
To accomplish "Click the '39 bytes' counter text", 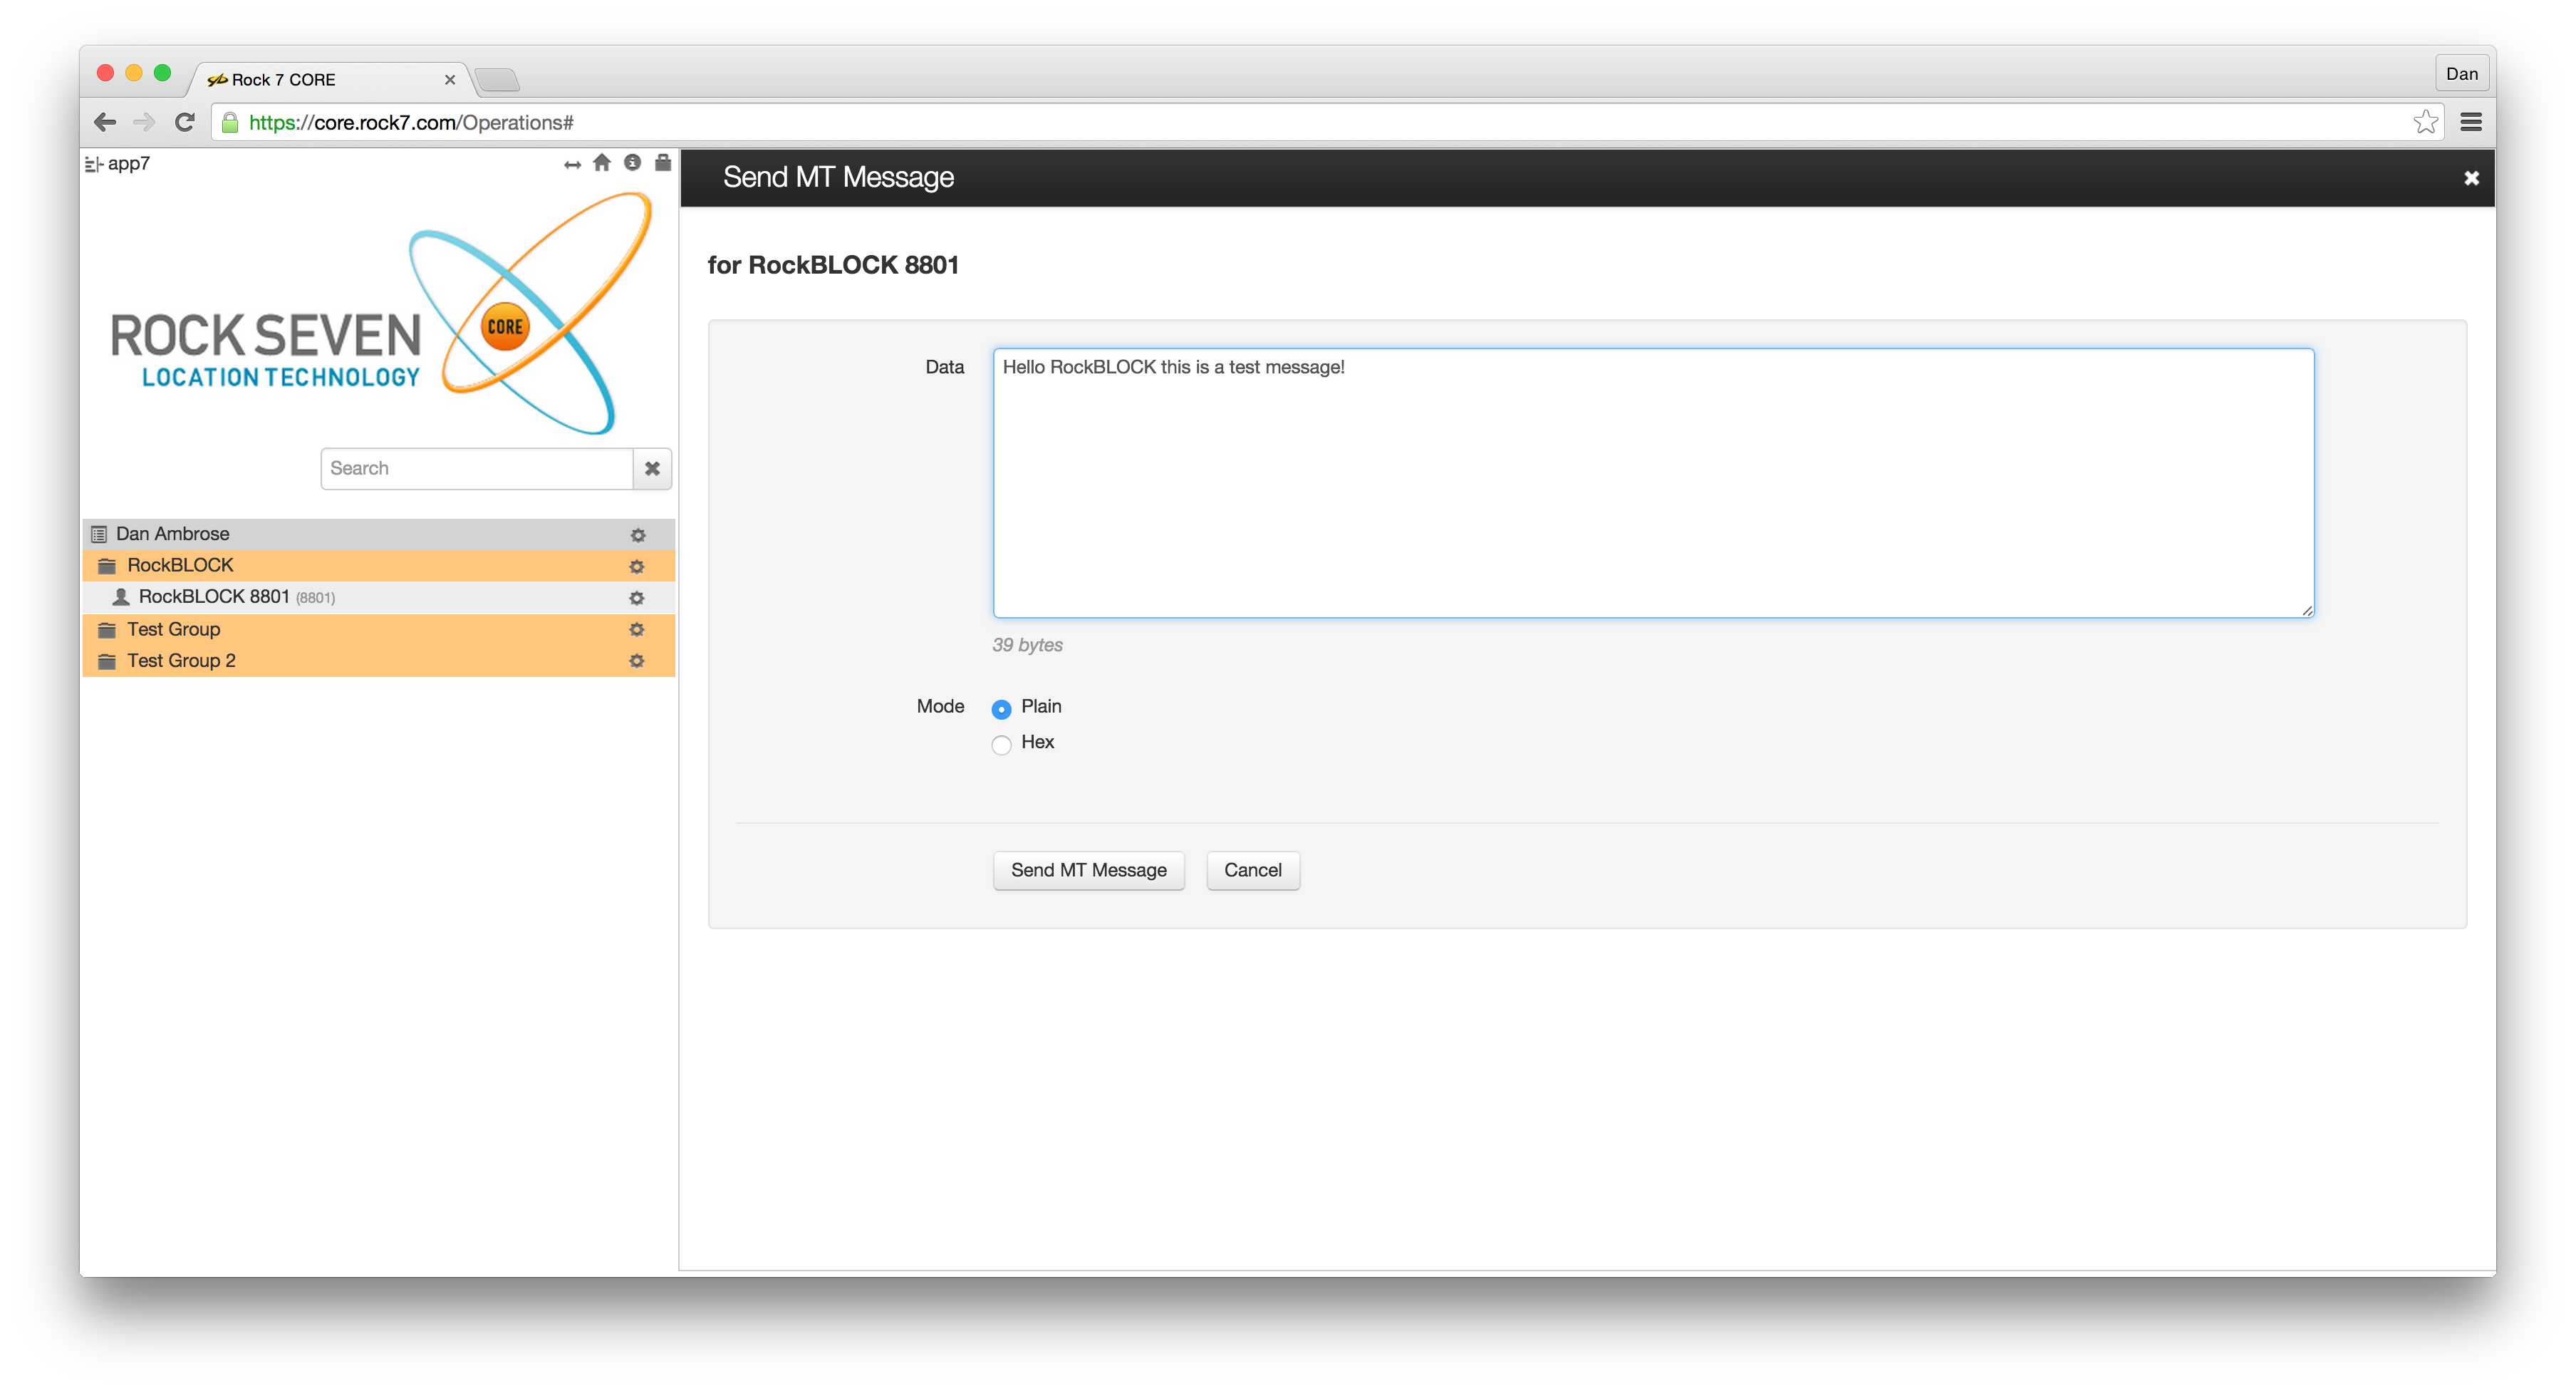I will [1027, 645].
